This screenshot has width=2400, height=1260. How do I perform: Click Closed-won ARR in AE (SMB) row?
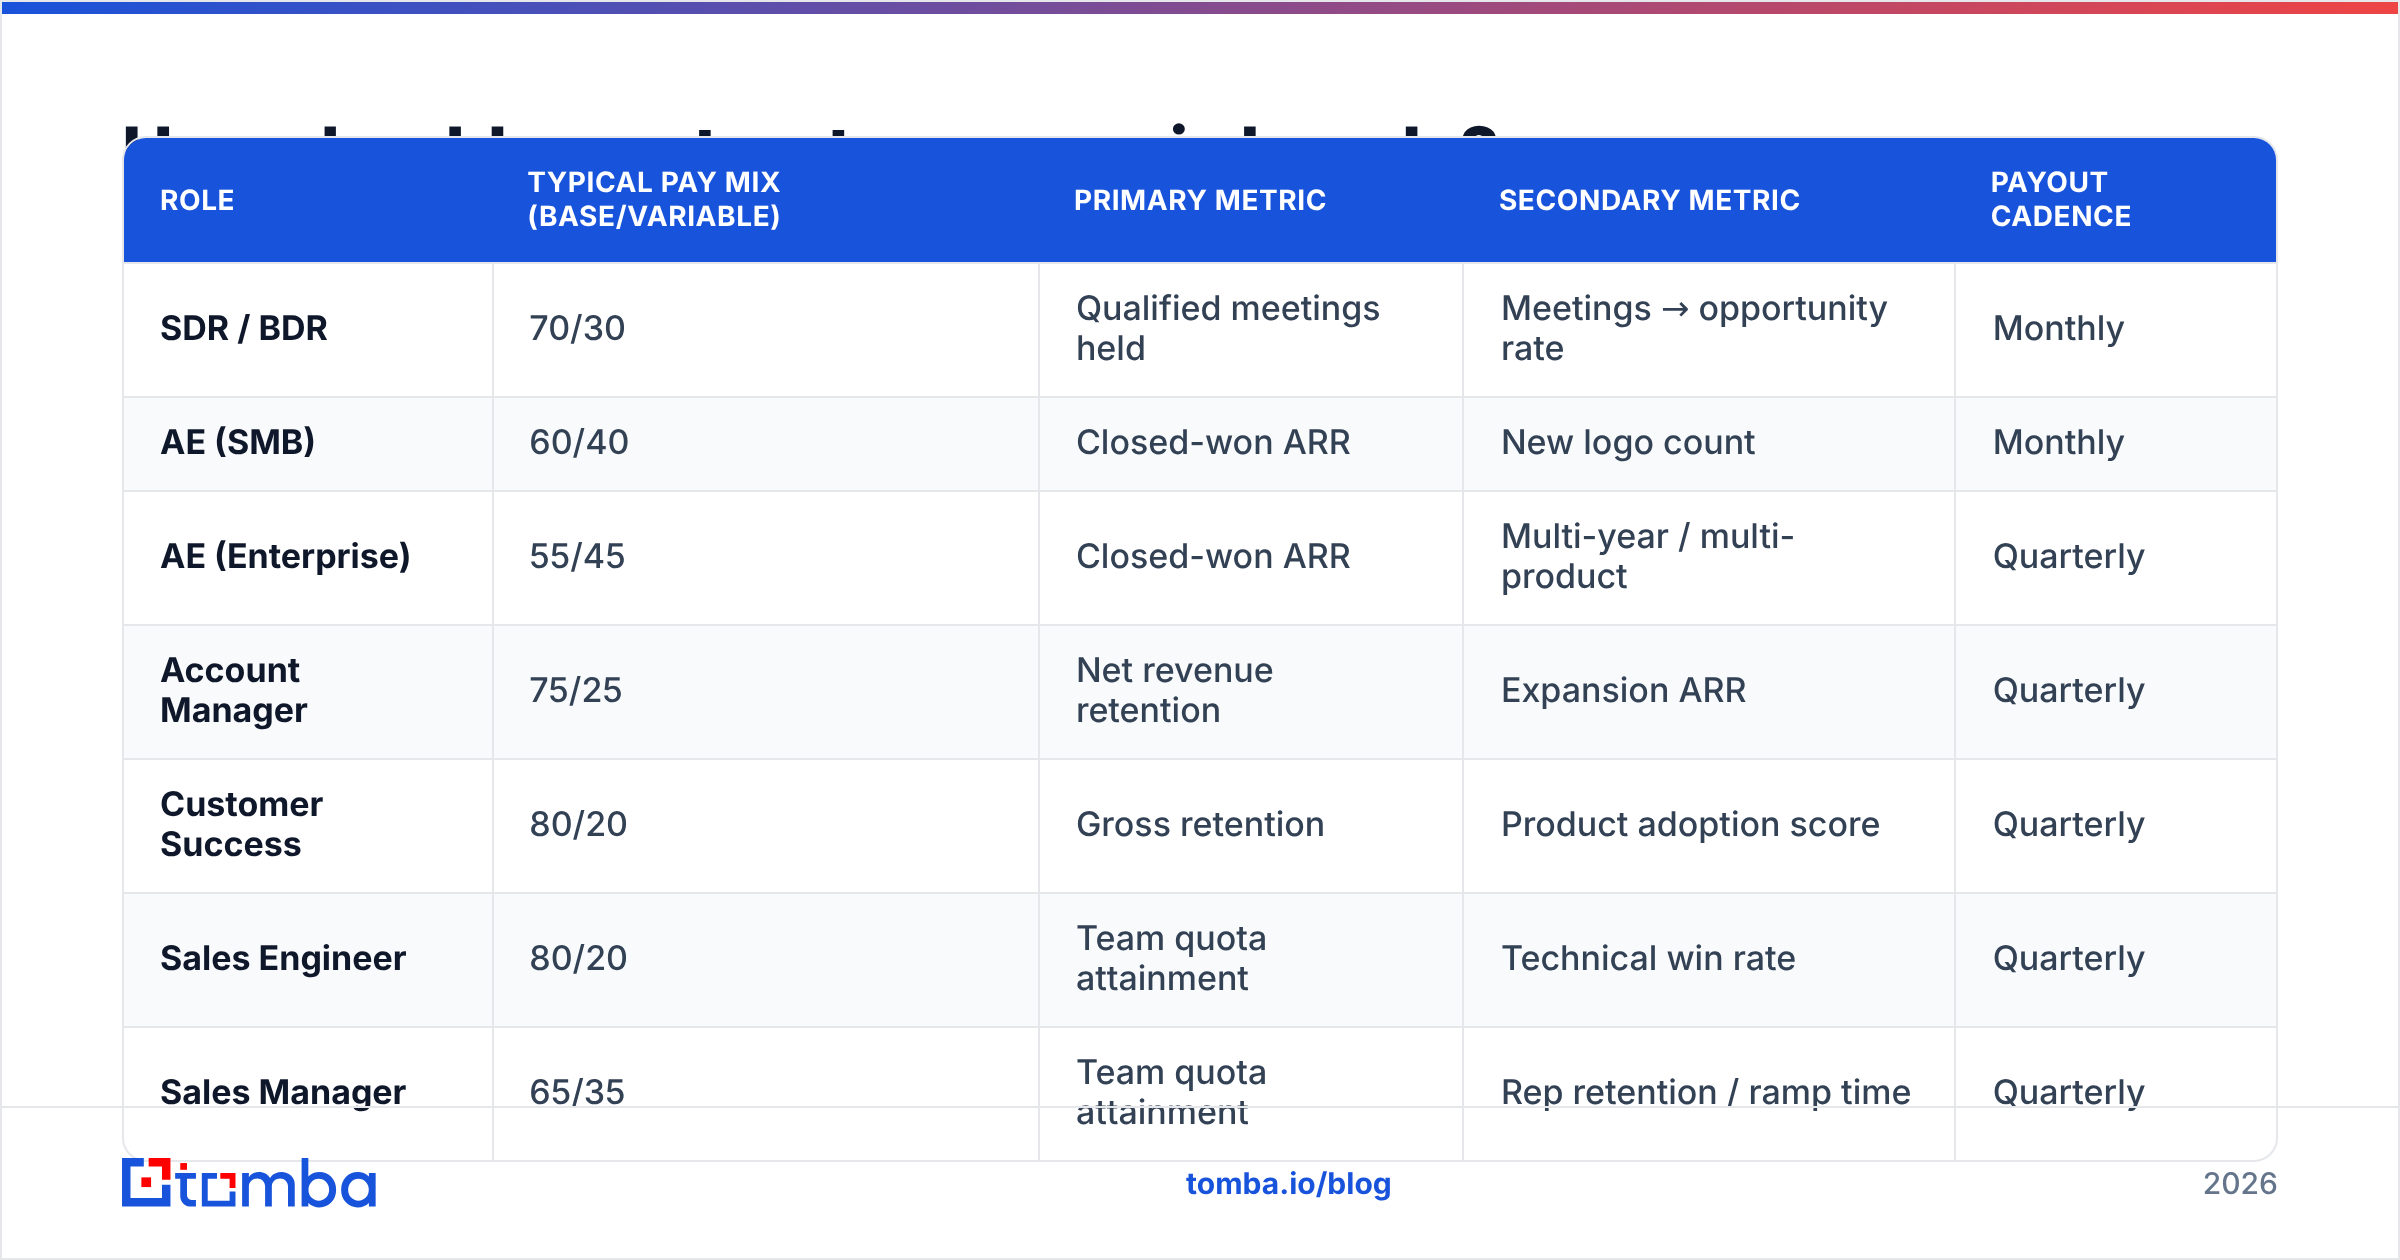click(x=1213, y=442)
